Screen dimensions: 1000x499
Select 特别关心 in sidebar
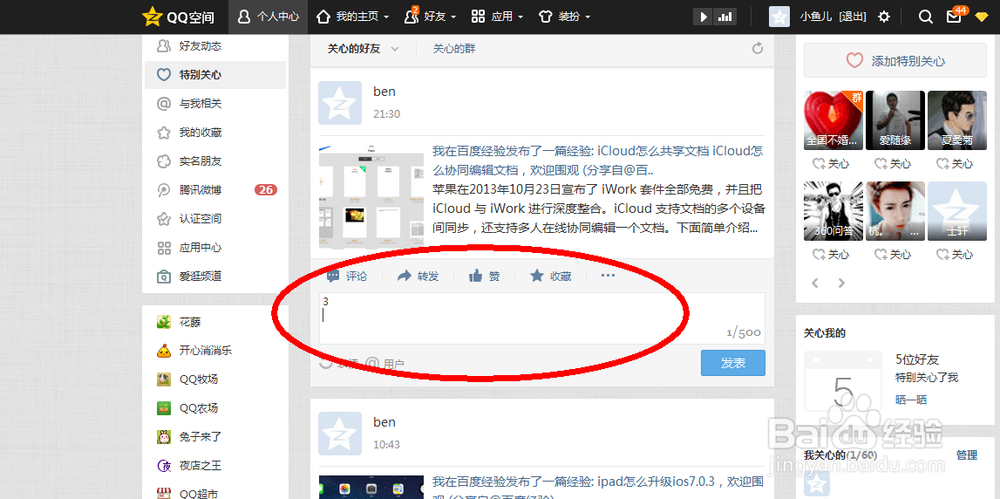214,75
